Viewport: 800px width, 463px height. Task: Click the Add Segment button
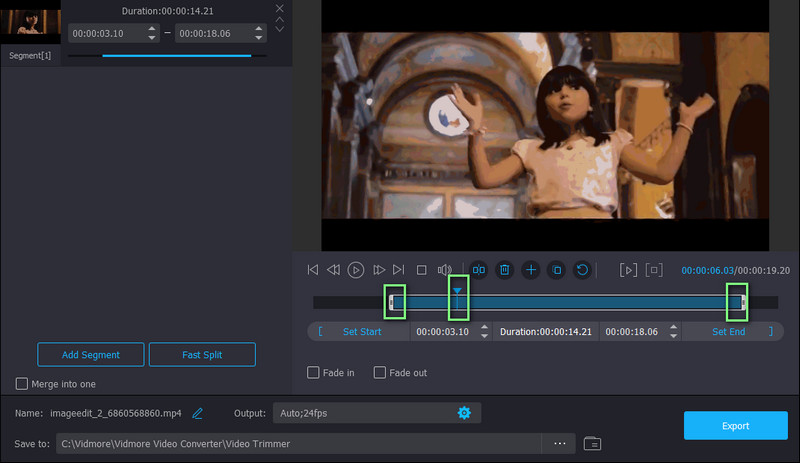click(91, 355)
